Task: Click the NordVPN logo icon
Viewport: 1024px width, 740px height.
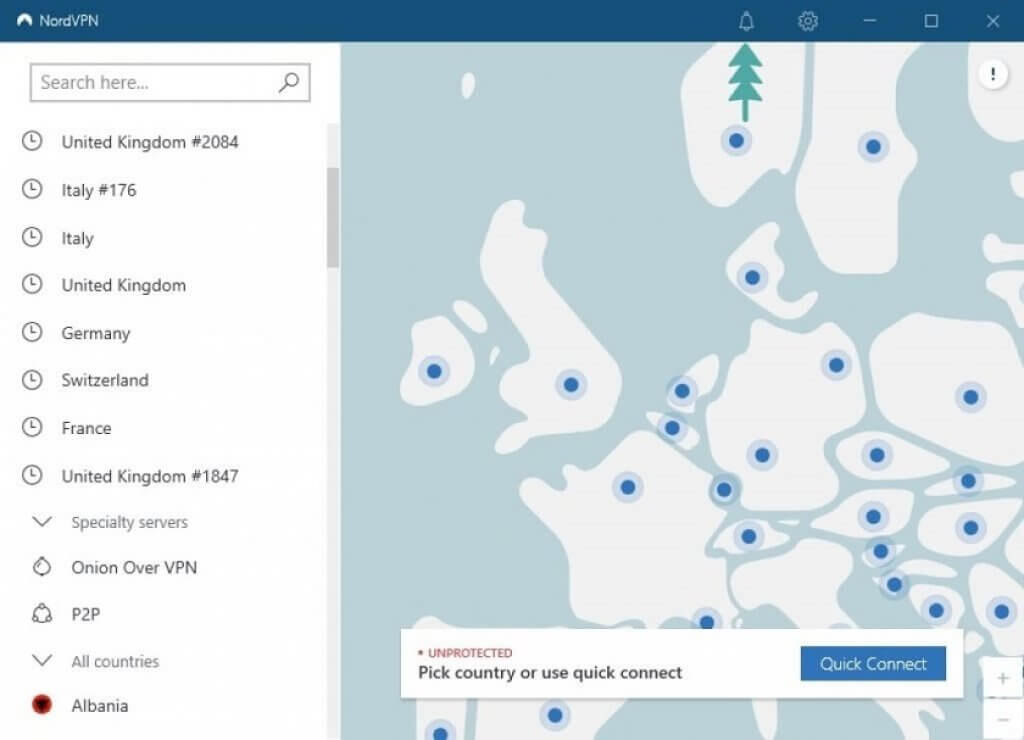Action: tap(24, 20)
